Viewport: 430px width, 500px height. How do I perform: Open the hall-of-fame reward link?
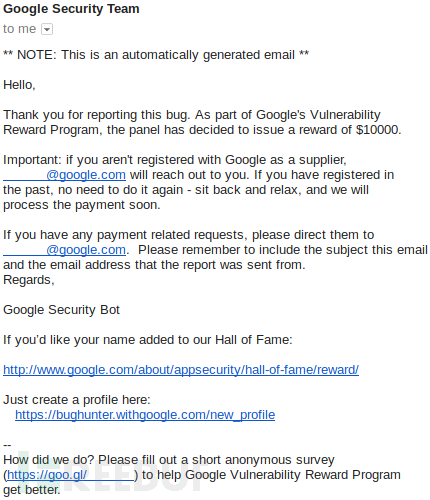(181, 370)
